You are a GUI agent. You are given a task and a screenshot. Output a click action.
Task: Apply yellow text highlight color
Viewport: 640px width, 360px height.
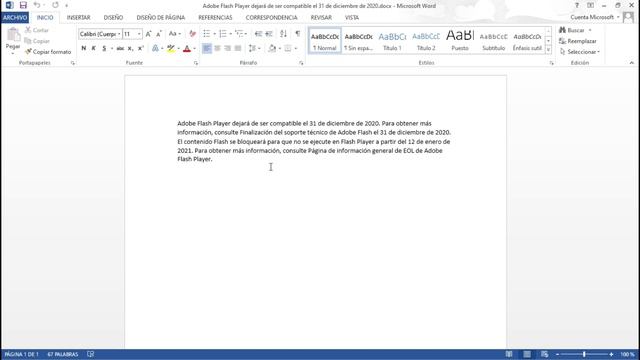(171, 49)
